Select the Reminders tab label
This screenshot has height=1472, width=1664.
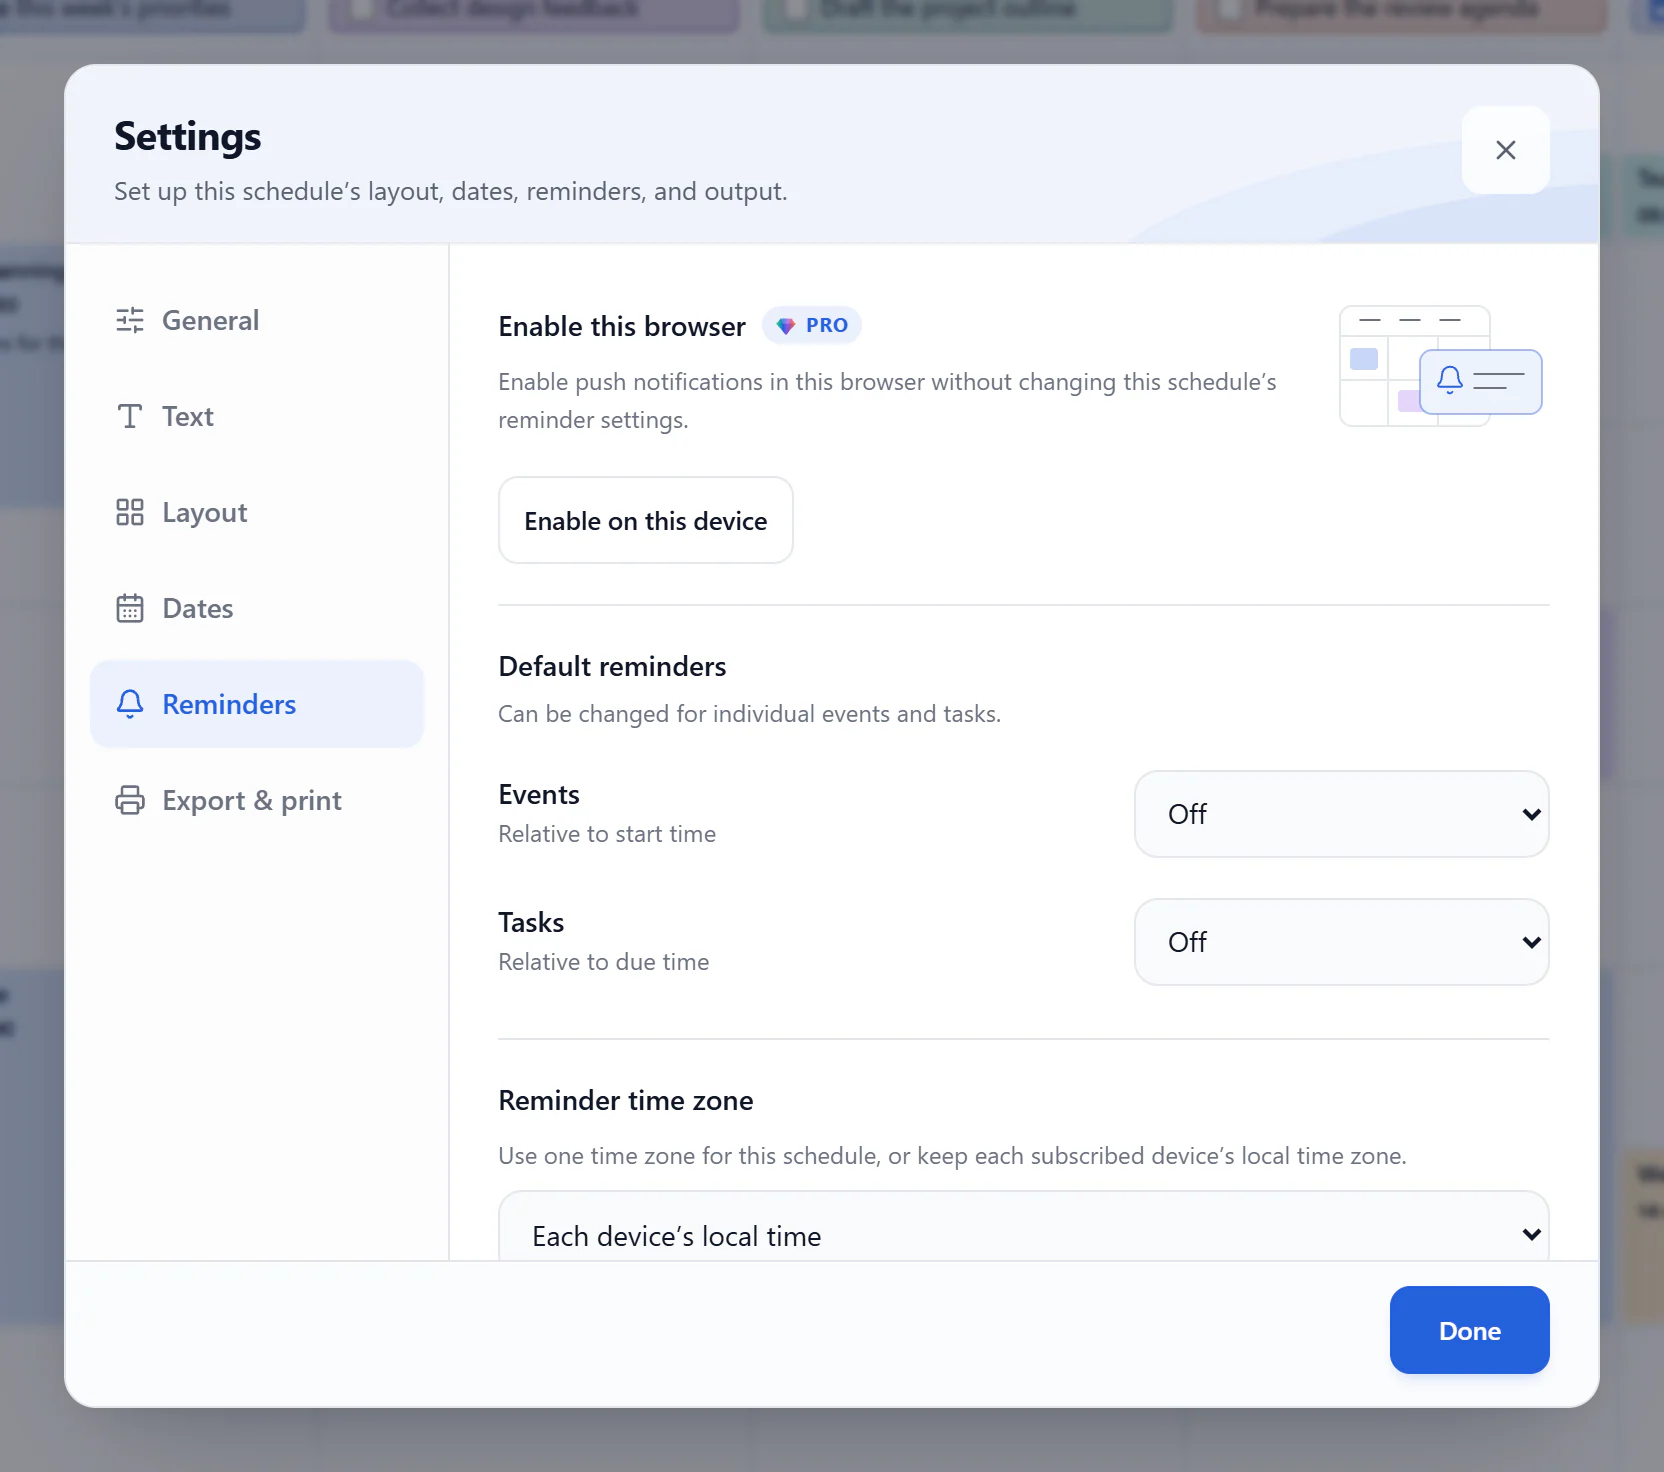229,704
